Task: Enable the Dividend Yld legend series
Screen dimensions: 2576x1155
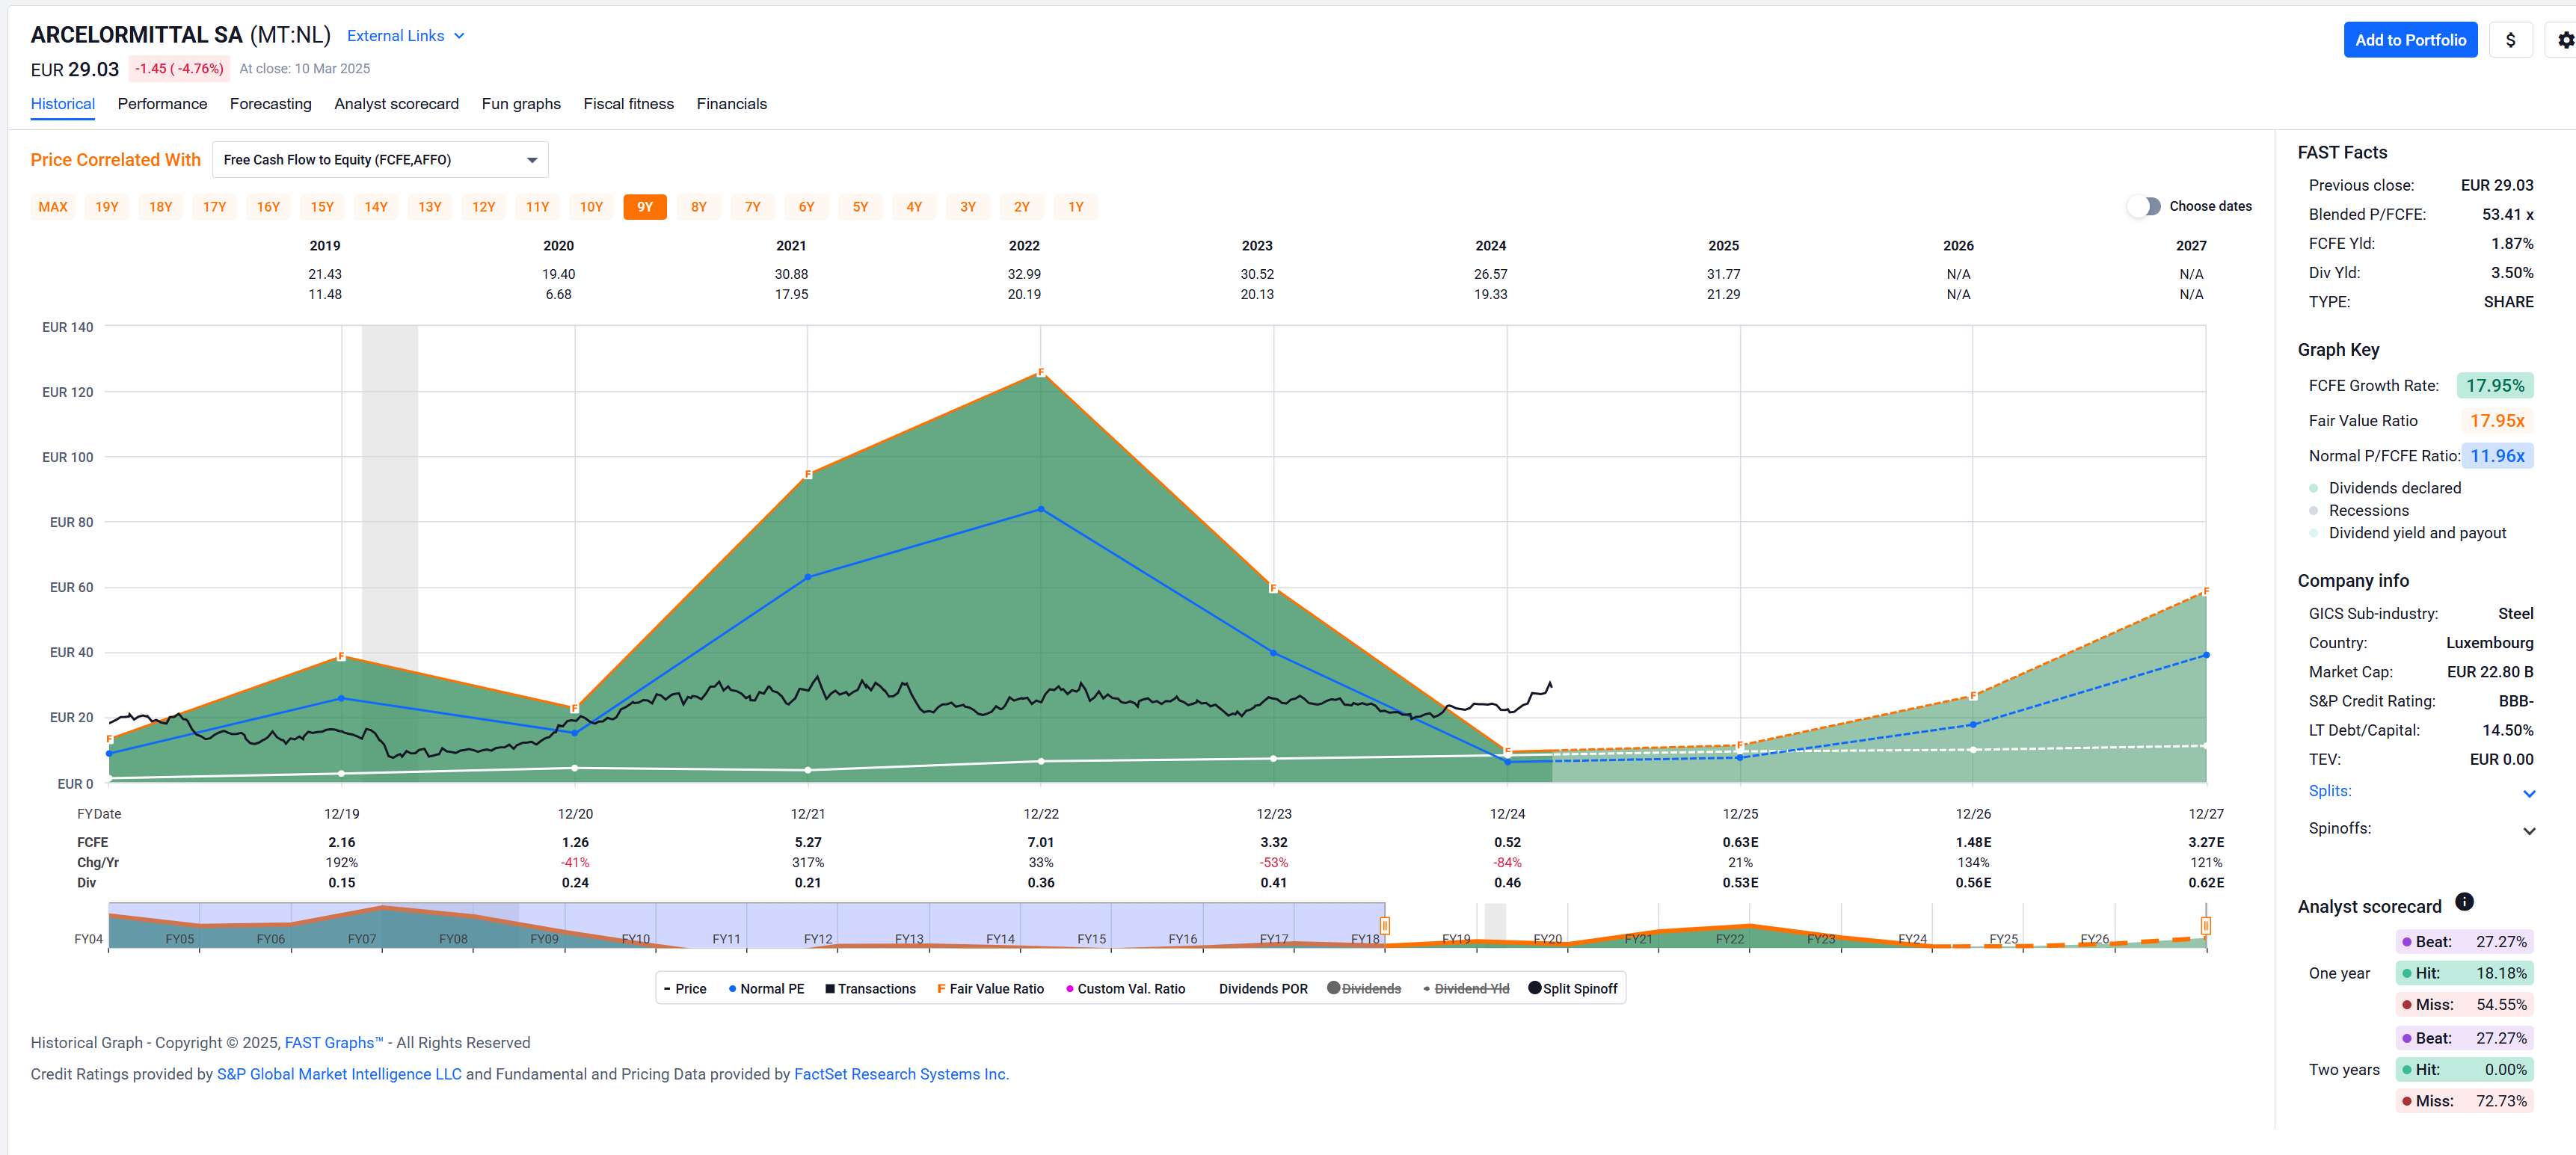Action: click(x=1466, y=989)
